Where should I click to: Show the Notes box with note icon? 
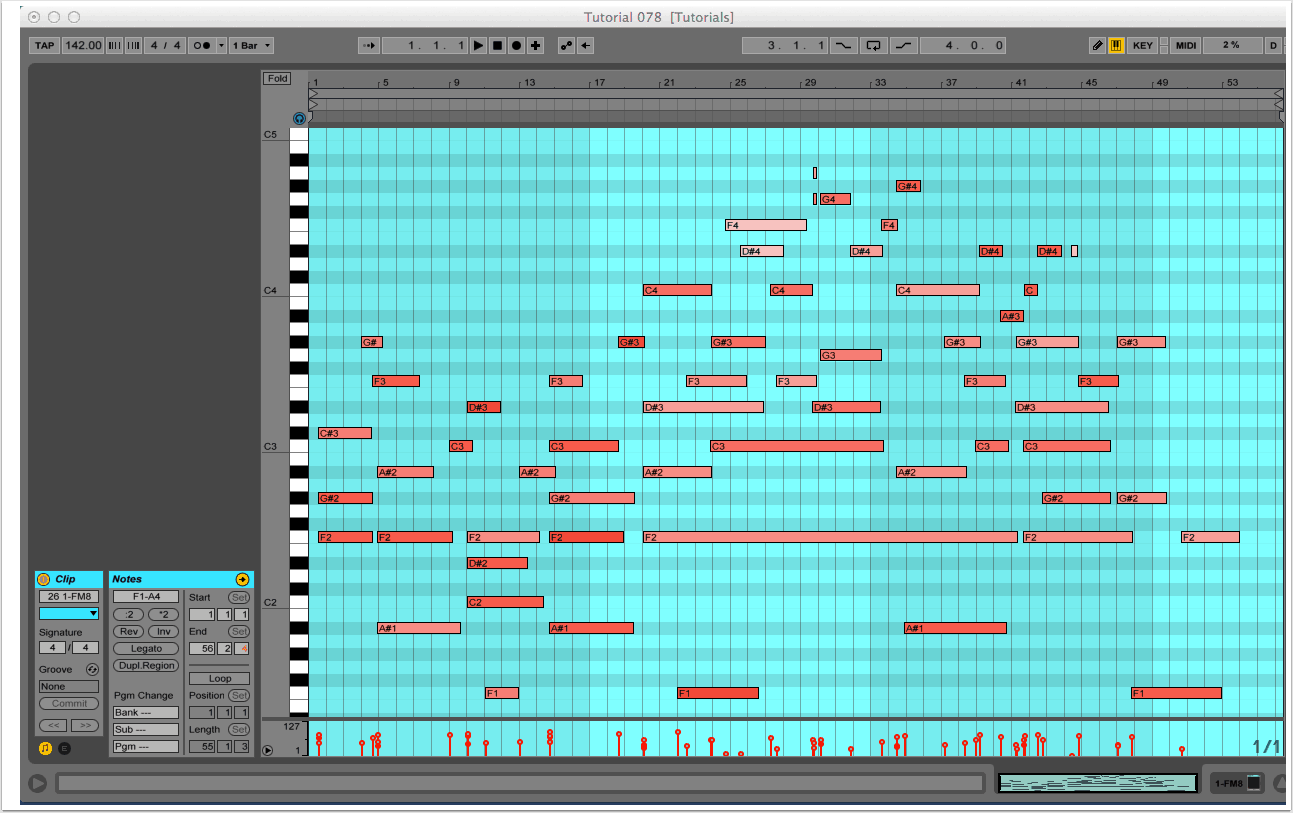(x=45, y=747)
